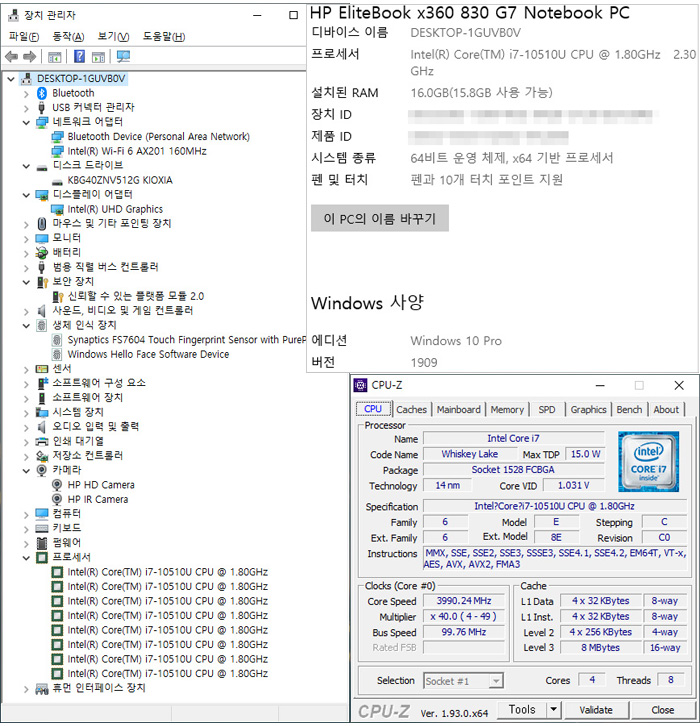Select the USB 커넥터 관리자 icon
This screenshot has width=700, height=726.
(42, 108)
